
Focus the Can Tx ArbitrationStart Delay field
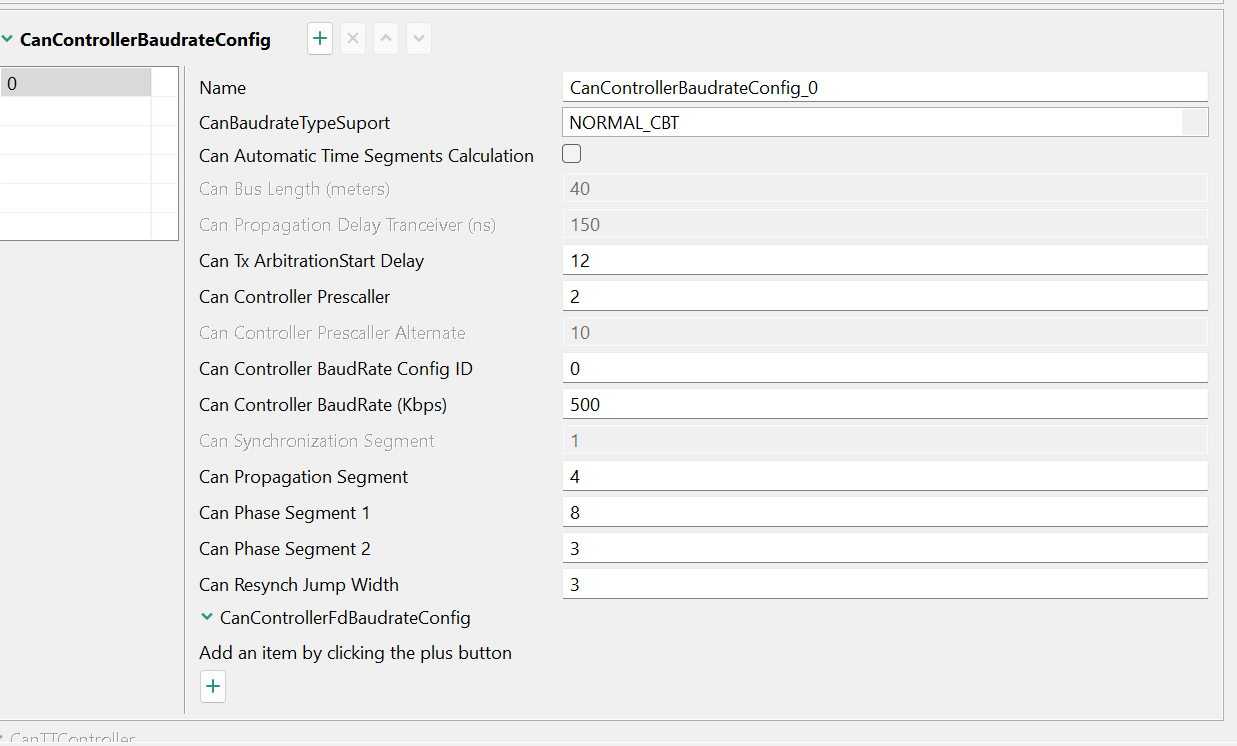tap(884, 260)
